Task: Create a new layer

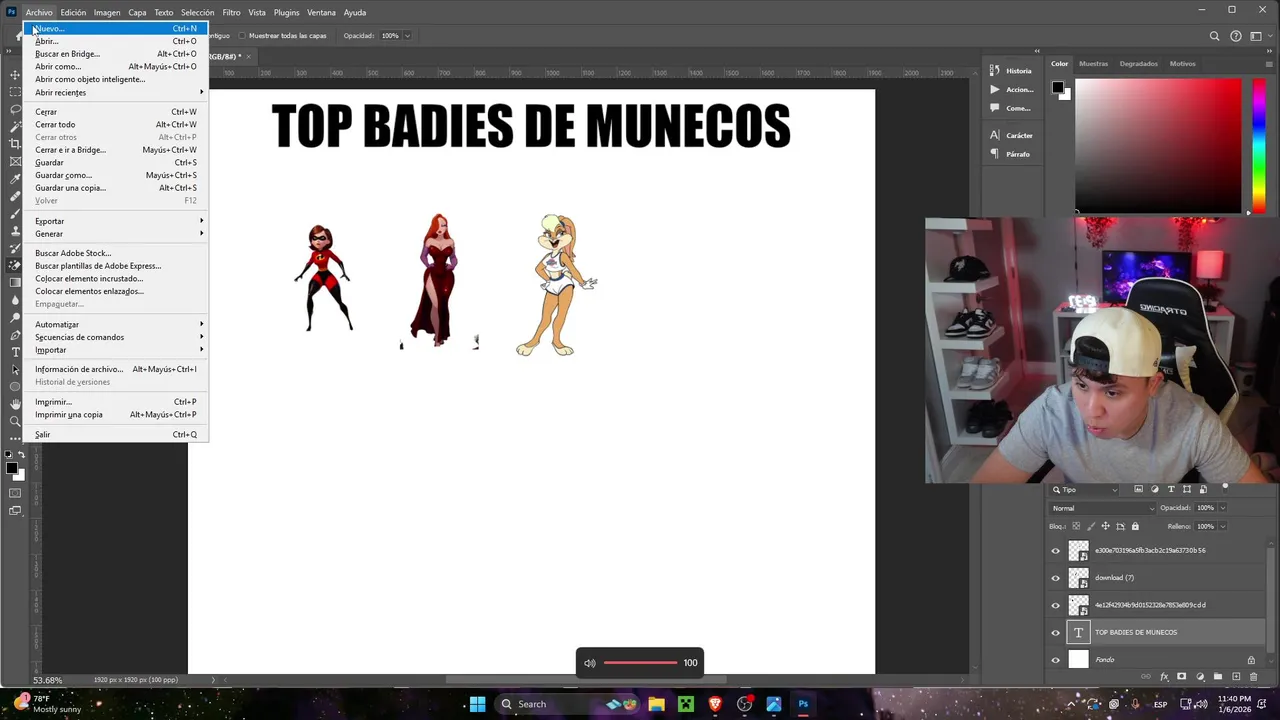Action: click(x=1236, y=676)
